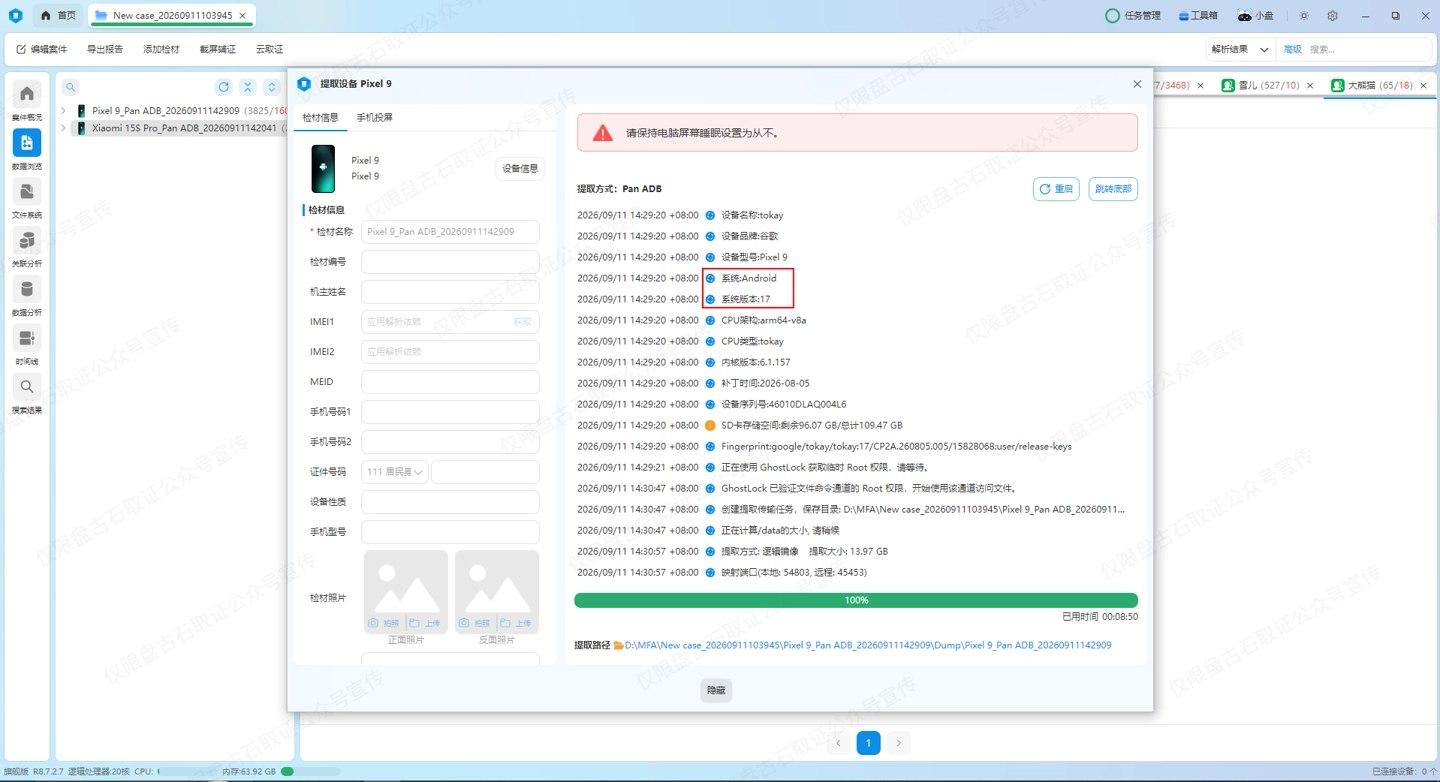1440x782 pixels.
Task: Open the 关联分析 sidebar icon
Action: 27,241
